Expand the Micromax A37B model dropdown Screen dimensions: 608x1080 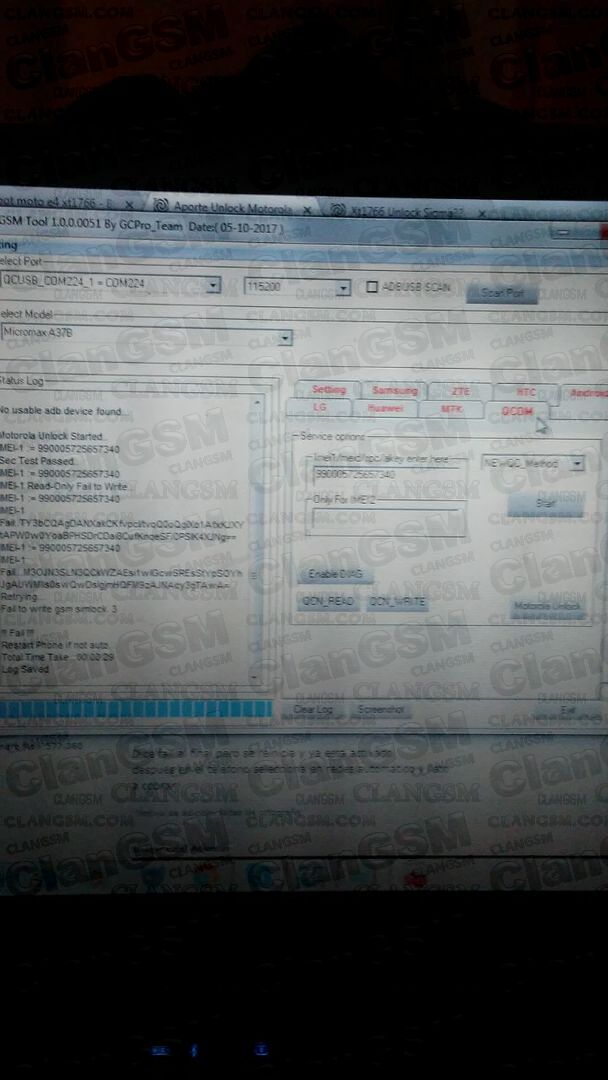[285, 338]
